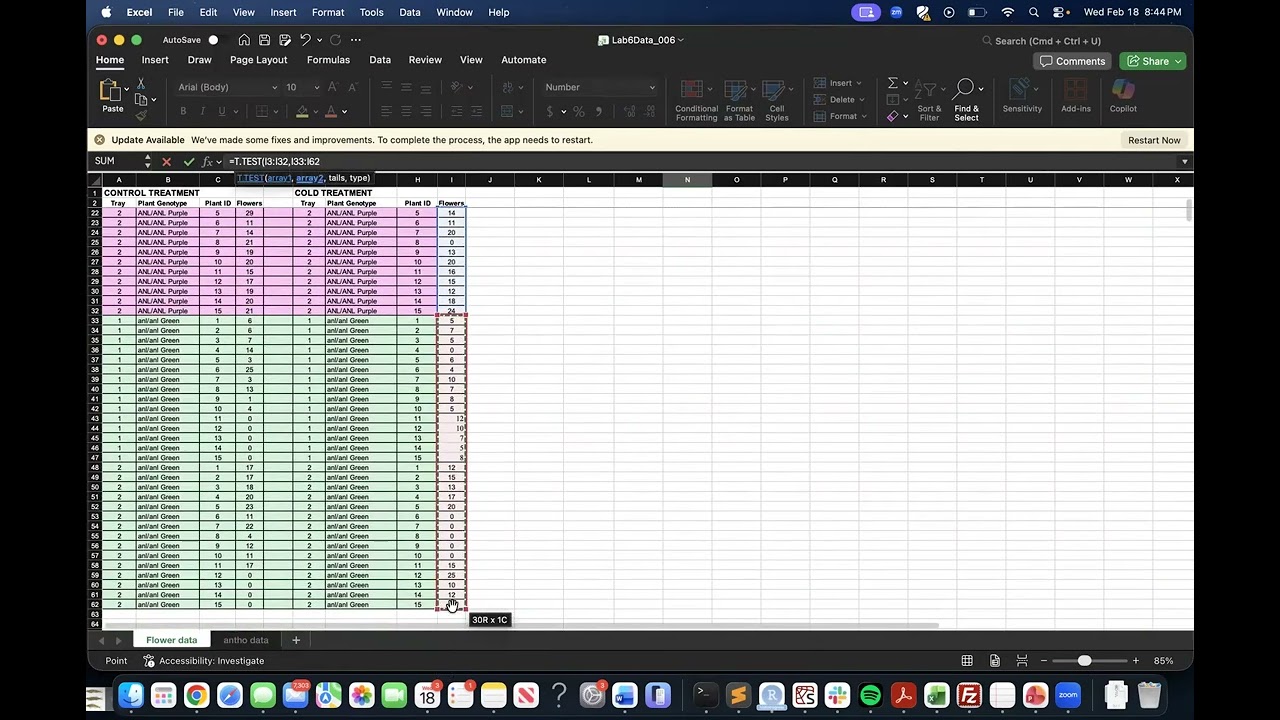Viewport: 1280px width, 720px height.
Task: Click the Format Painter brush icon
Action: coord(141,115)
